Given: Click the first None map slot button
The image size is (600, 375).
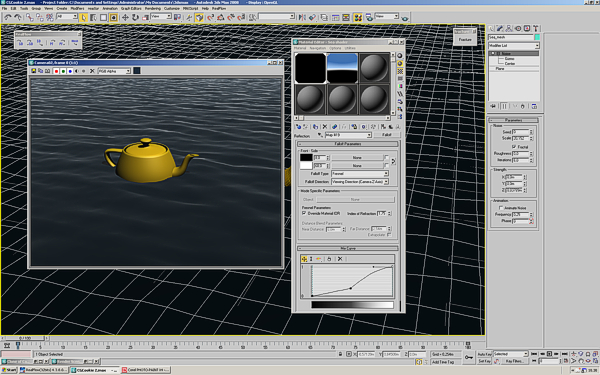Looking at the screenshot, I should pyautogui.click(x=357, y=157).
